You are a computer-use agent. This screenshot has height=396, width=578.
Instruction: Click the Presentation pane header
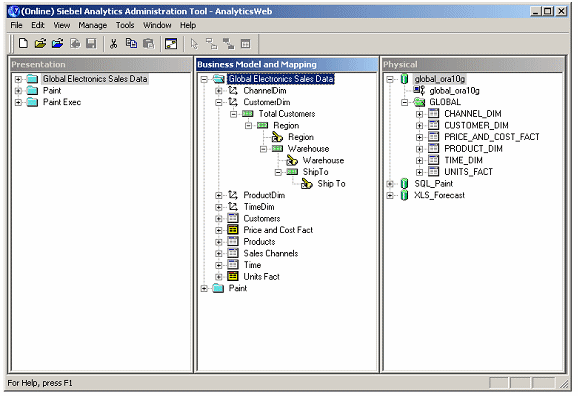click(x=100, y=65)
